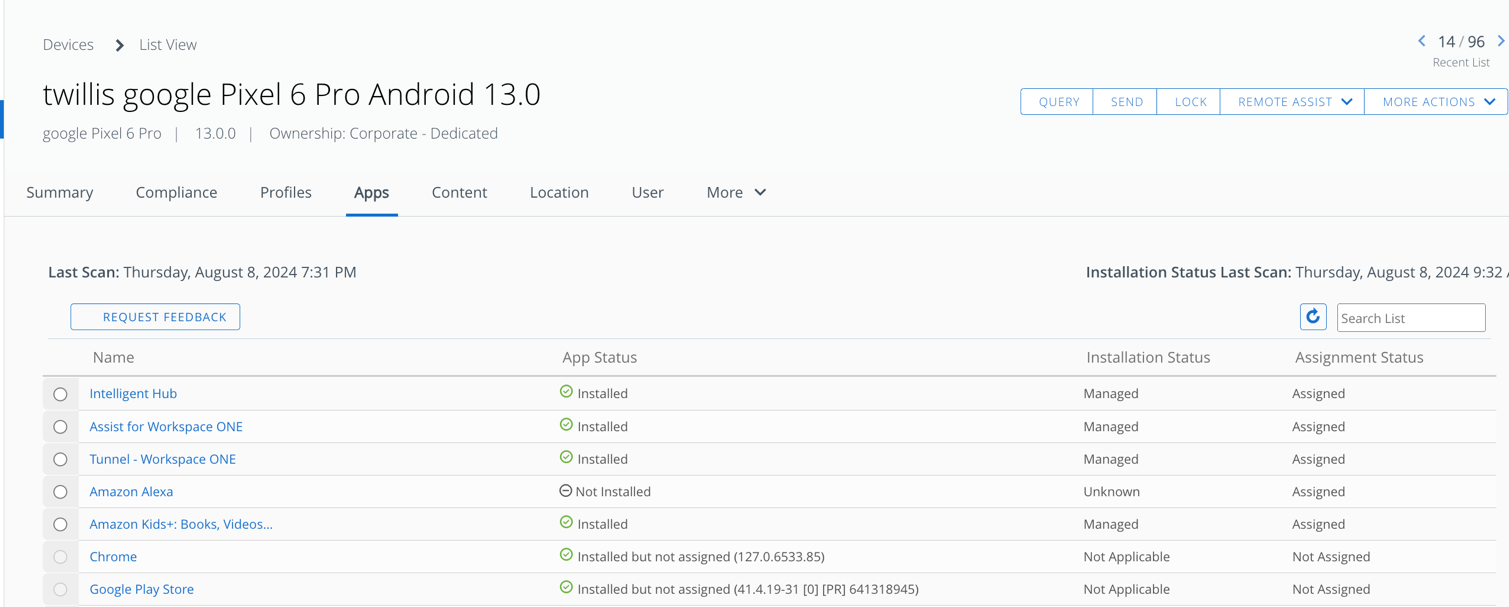
Task: Click the breadcrumb chevron after Devices
Action: pyautogui.click(x=119, y=45)
